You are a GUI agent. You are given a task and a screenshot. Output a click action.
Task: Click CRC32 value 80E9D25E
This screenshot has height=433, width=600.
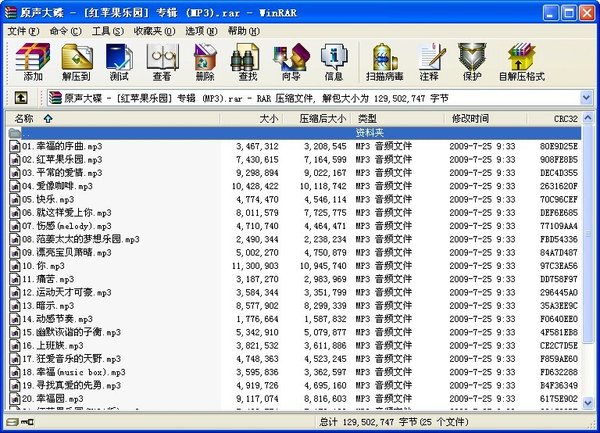click(x=559, y=146)
